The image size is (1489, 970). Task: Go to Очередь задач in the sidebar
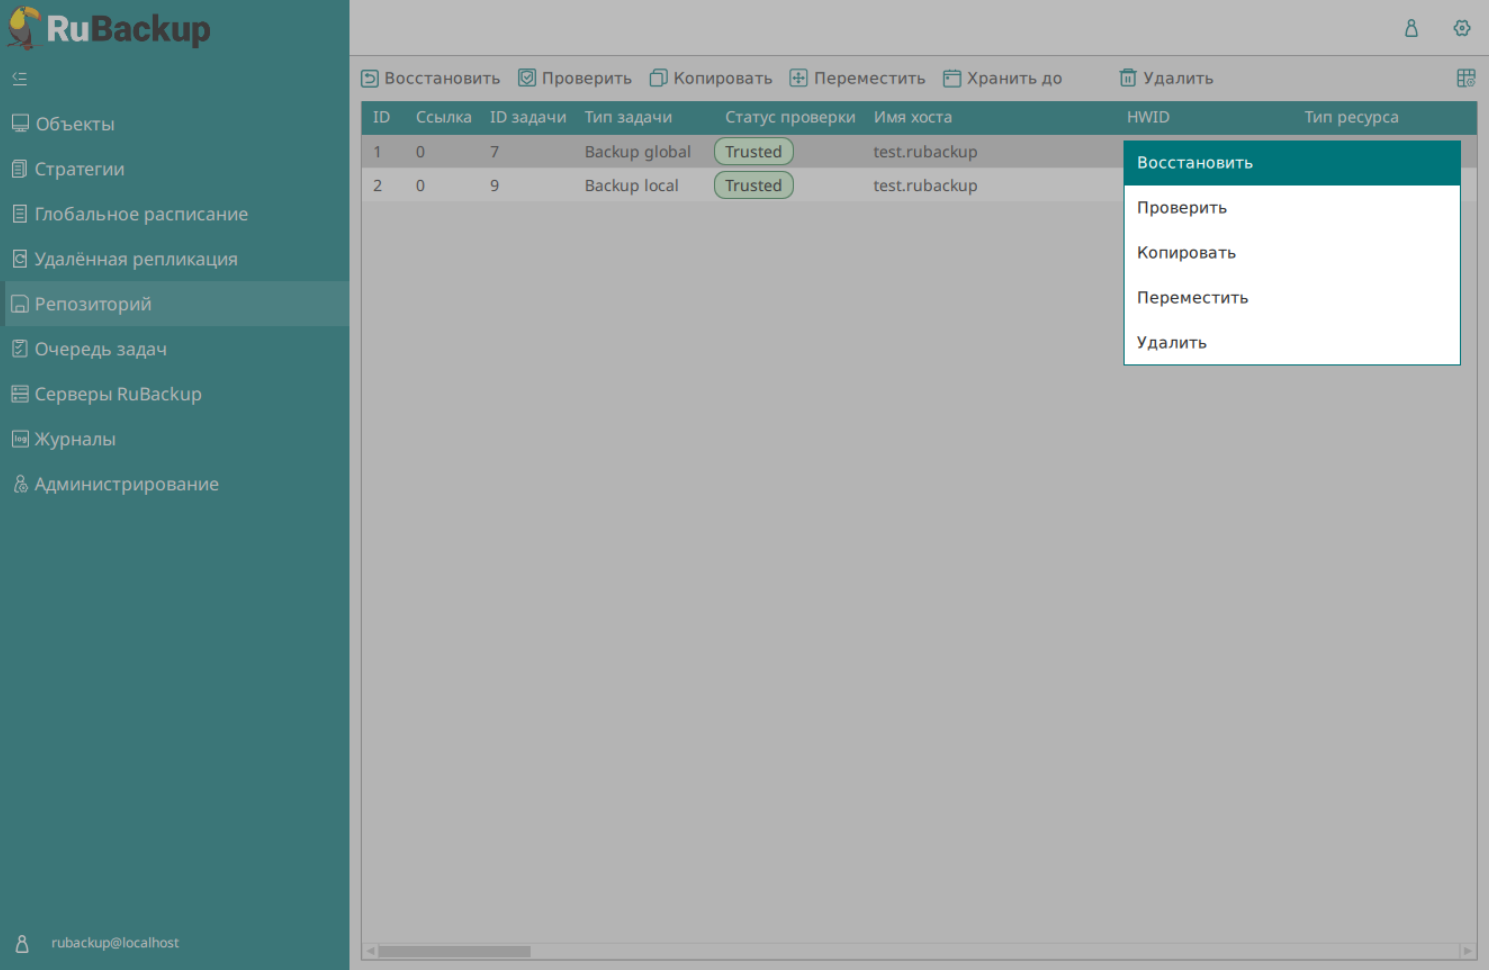pos(100,349)
